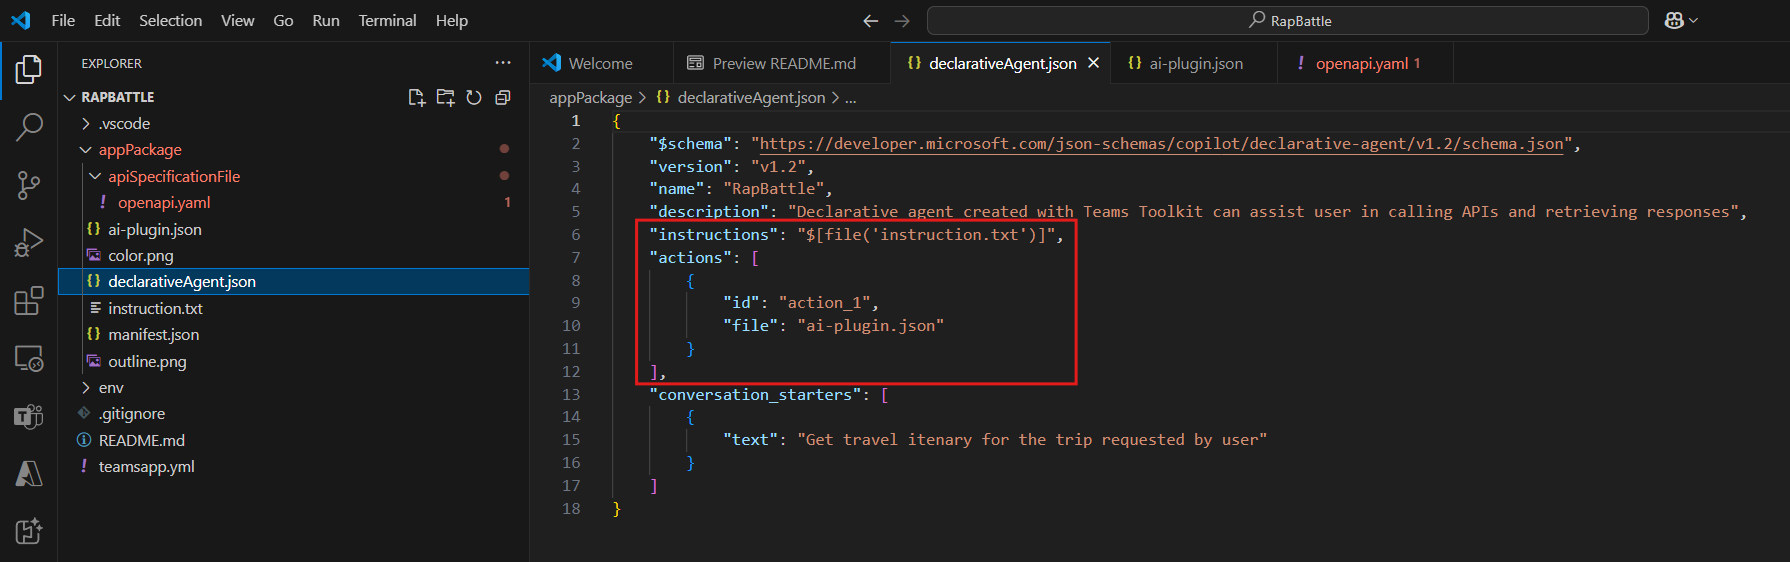This screenshot has width=1790, height=562.
Task: Click the "action_1" id value
Action: click(x=824, y=303)
